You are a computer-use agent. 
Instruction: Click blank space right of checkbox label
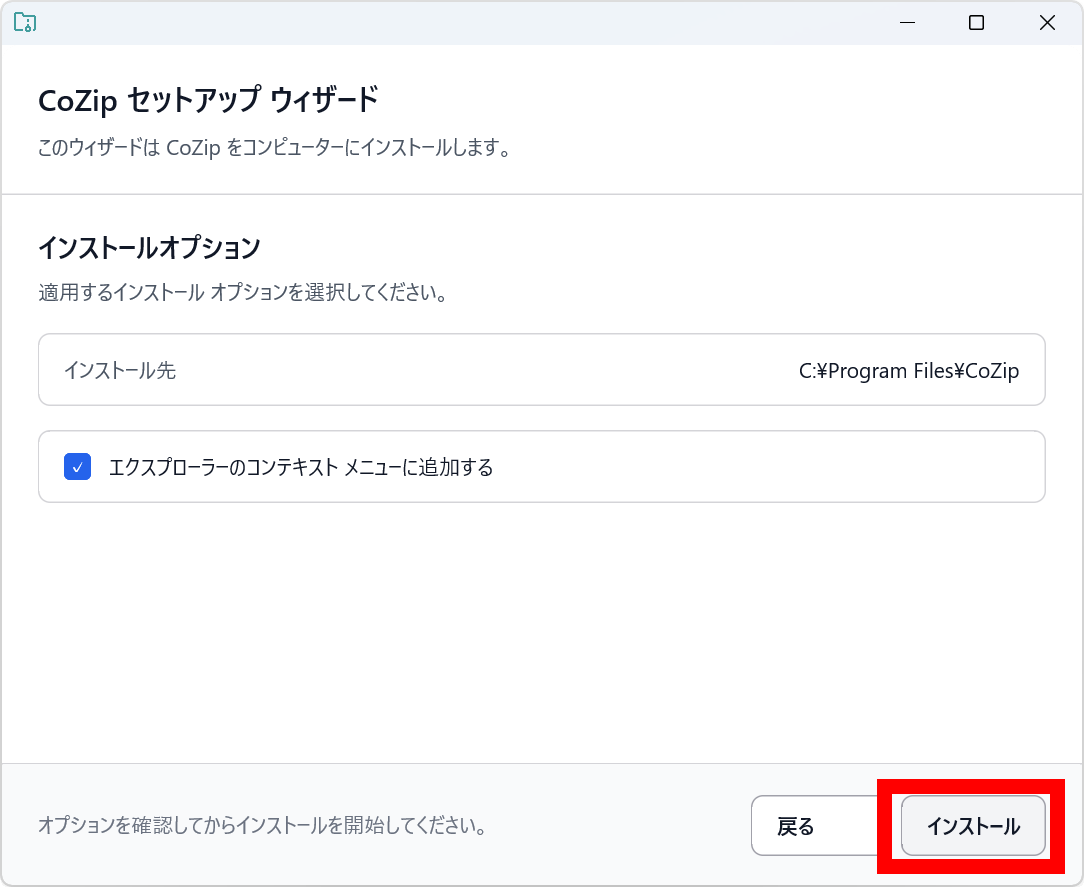pos(770,467)
